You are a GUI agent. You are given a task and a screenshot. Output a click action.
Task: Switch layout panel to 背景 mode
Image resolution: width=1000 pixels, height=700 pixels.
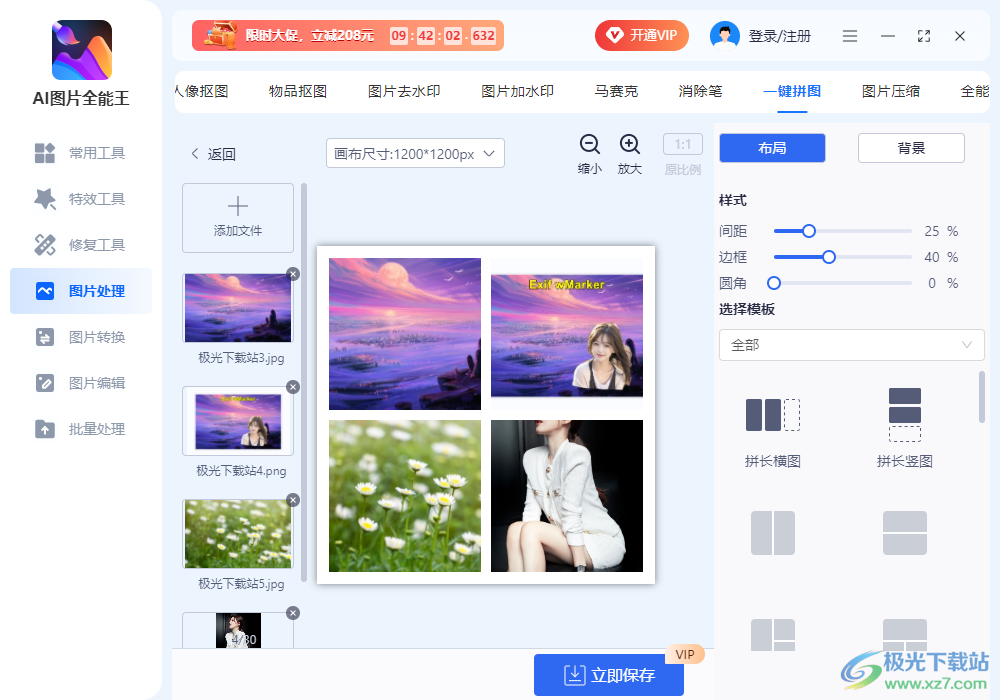pyautogui.click(x=911, y=147)
